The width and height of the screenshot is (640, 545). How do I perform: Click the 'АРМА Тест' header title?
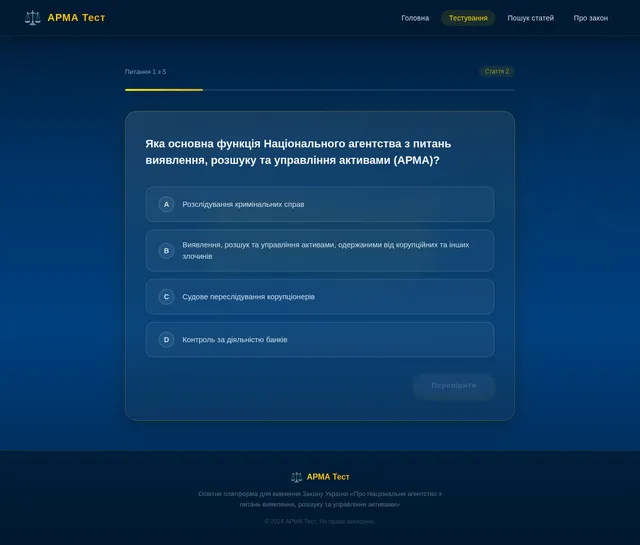tap(76, 18)
